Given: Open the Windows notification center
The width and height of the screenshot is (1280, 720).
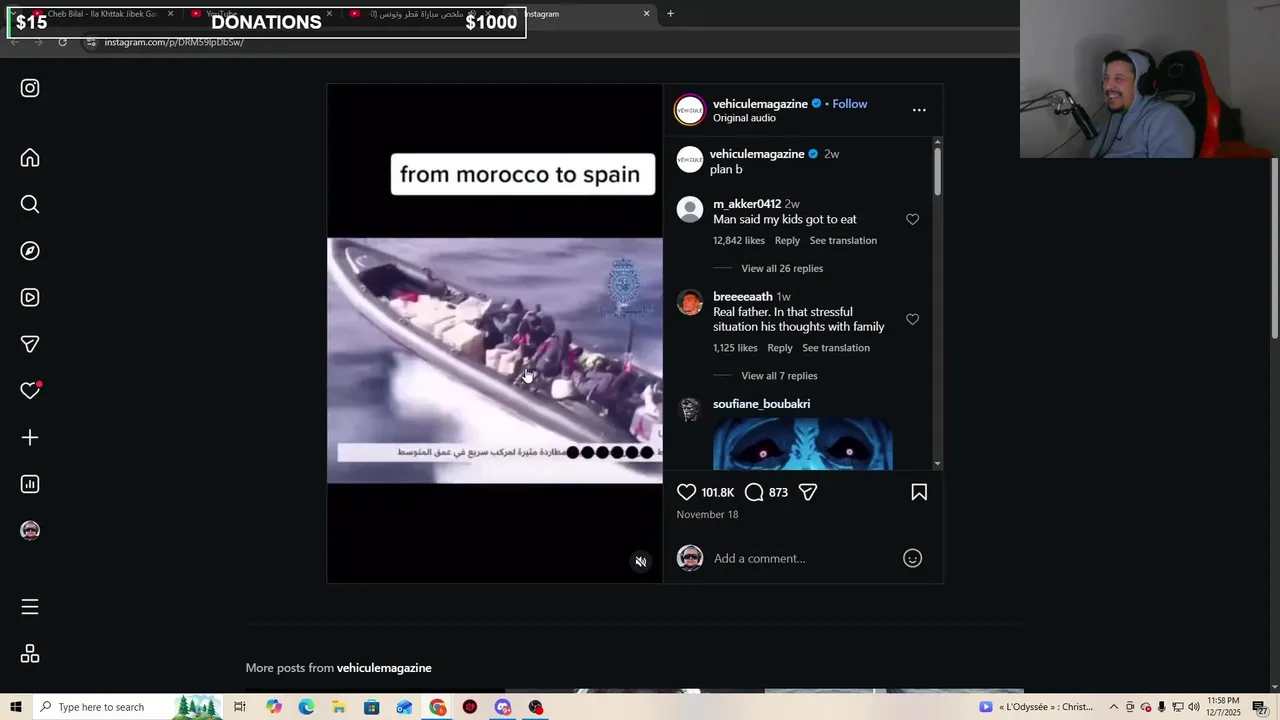Looking at the screenshot, I should pos(1260,707).
